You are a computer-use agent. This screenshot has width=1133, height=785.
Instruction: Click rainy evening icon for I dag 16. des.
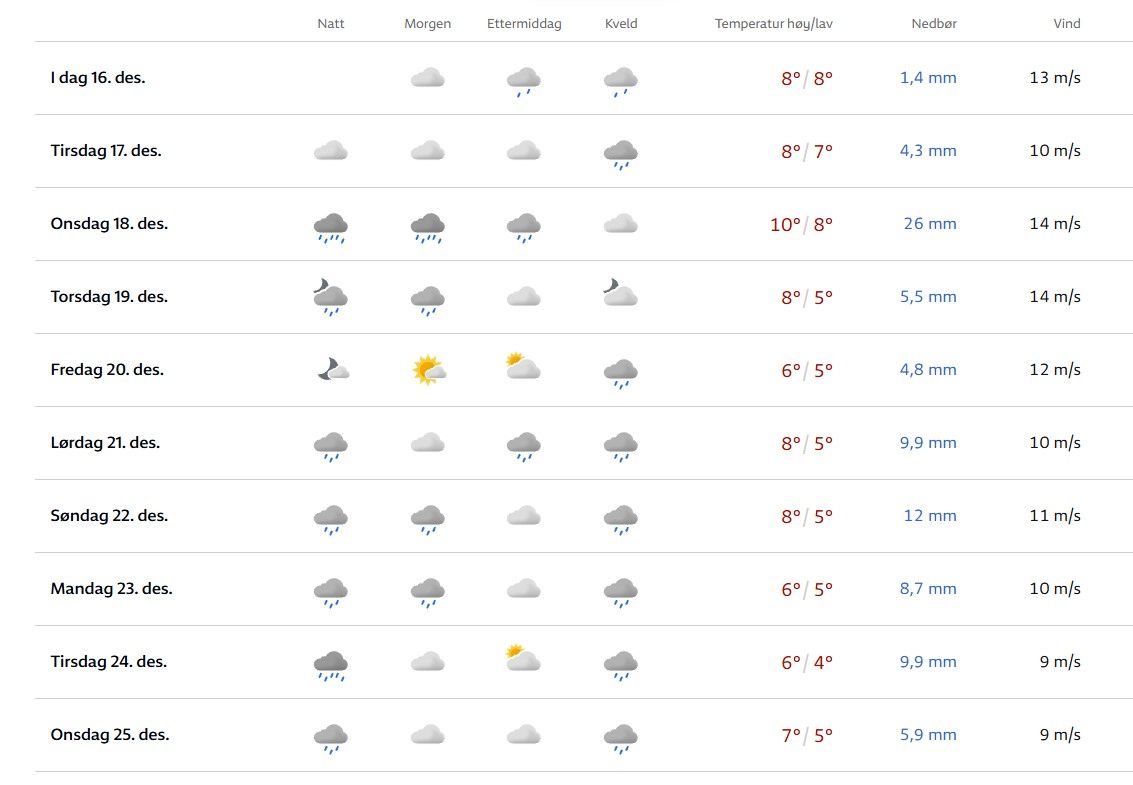click(x=621, y=80)
